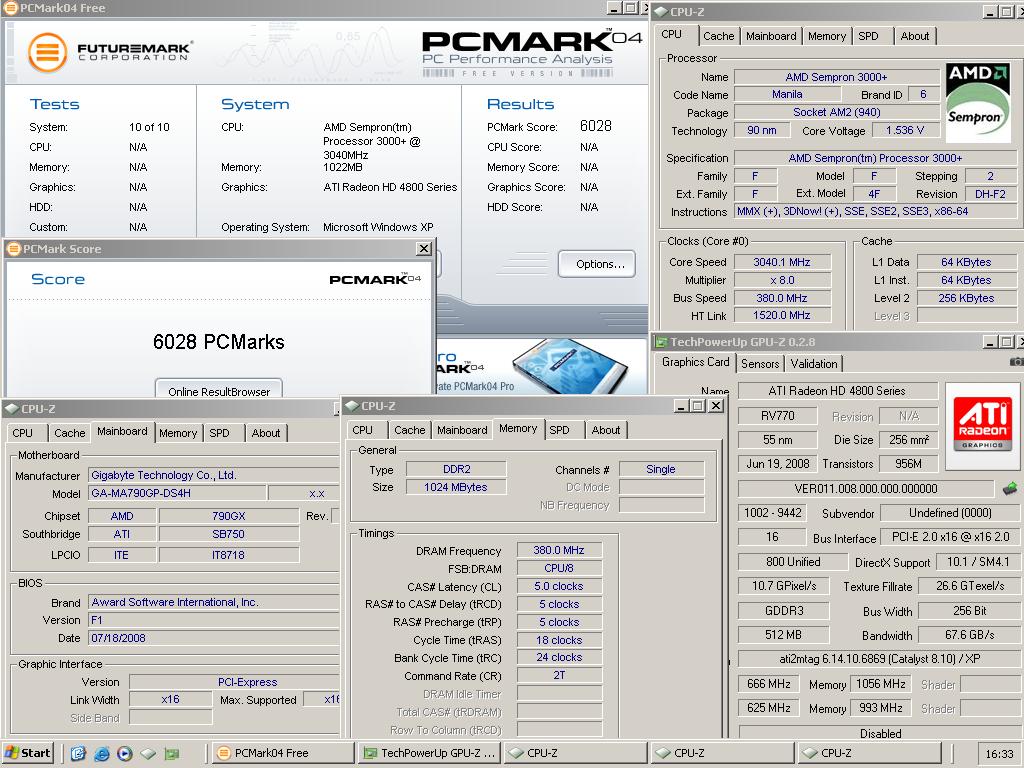The image size is (1024, 768).
Task: Click the Windows Start button
Action: 27,753
